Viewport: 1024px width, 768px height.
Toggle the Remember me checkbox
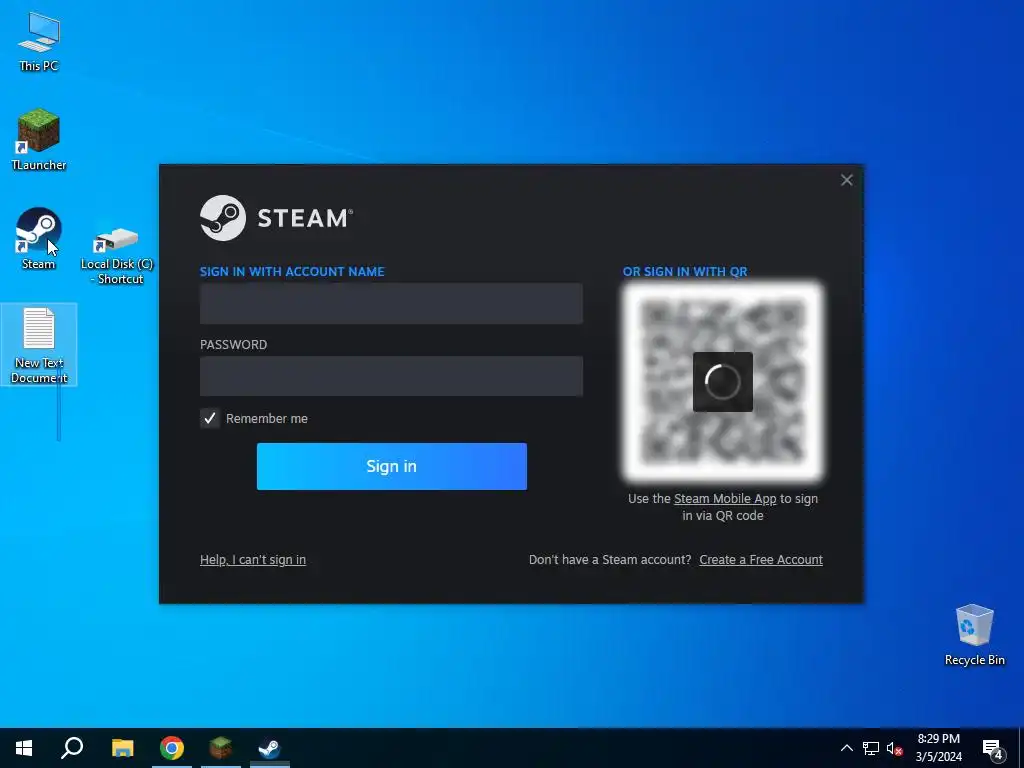[210, 419]
